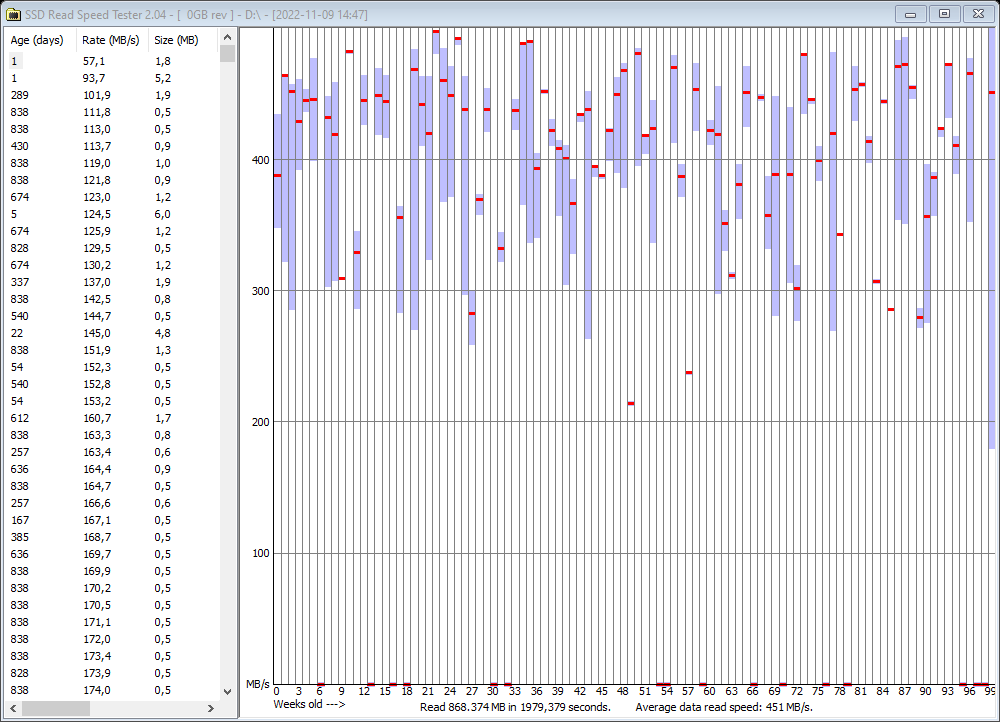
Task: Select the row with rate 164,7
Action: click(112, 487)
